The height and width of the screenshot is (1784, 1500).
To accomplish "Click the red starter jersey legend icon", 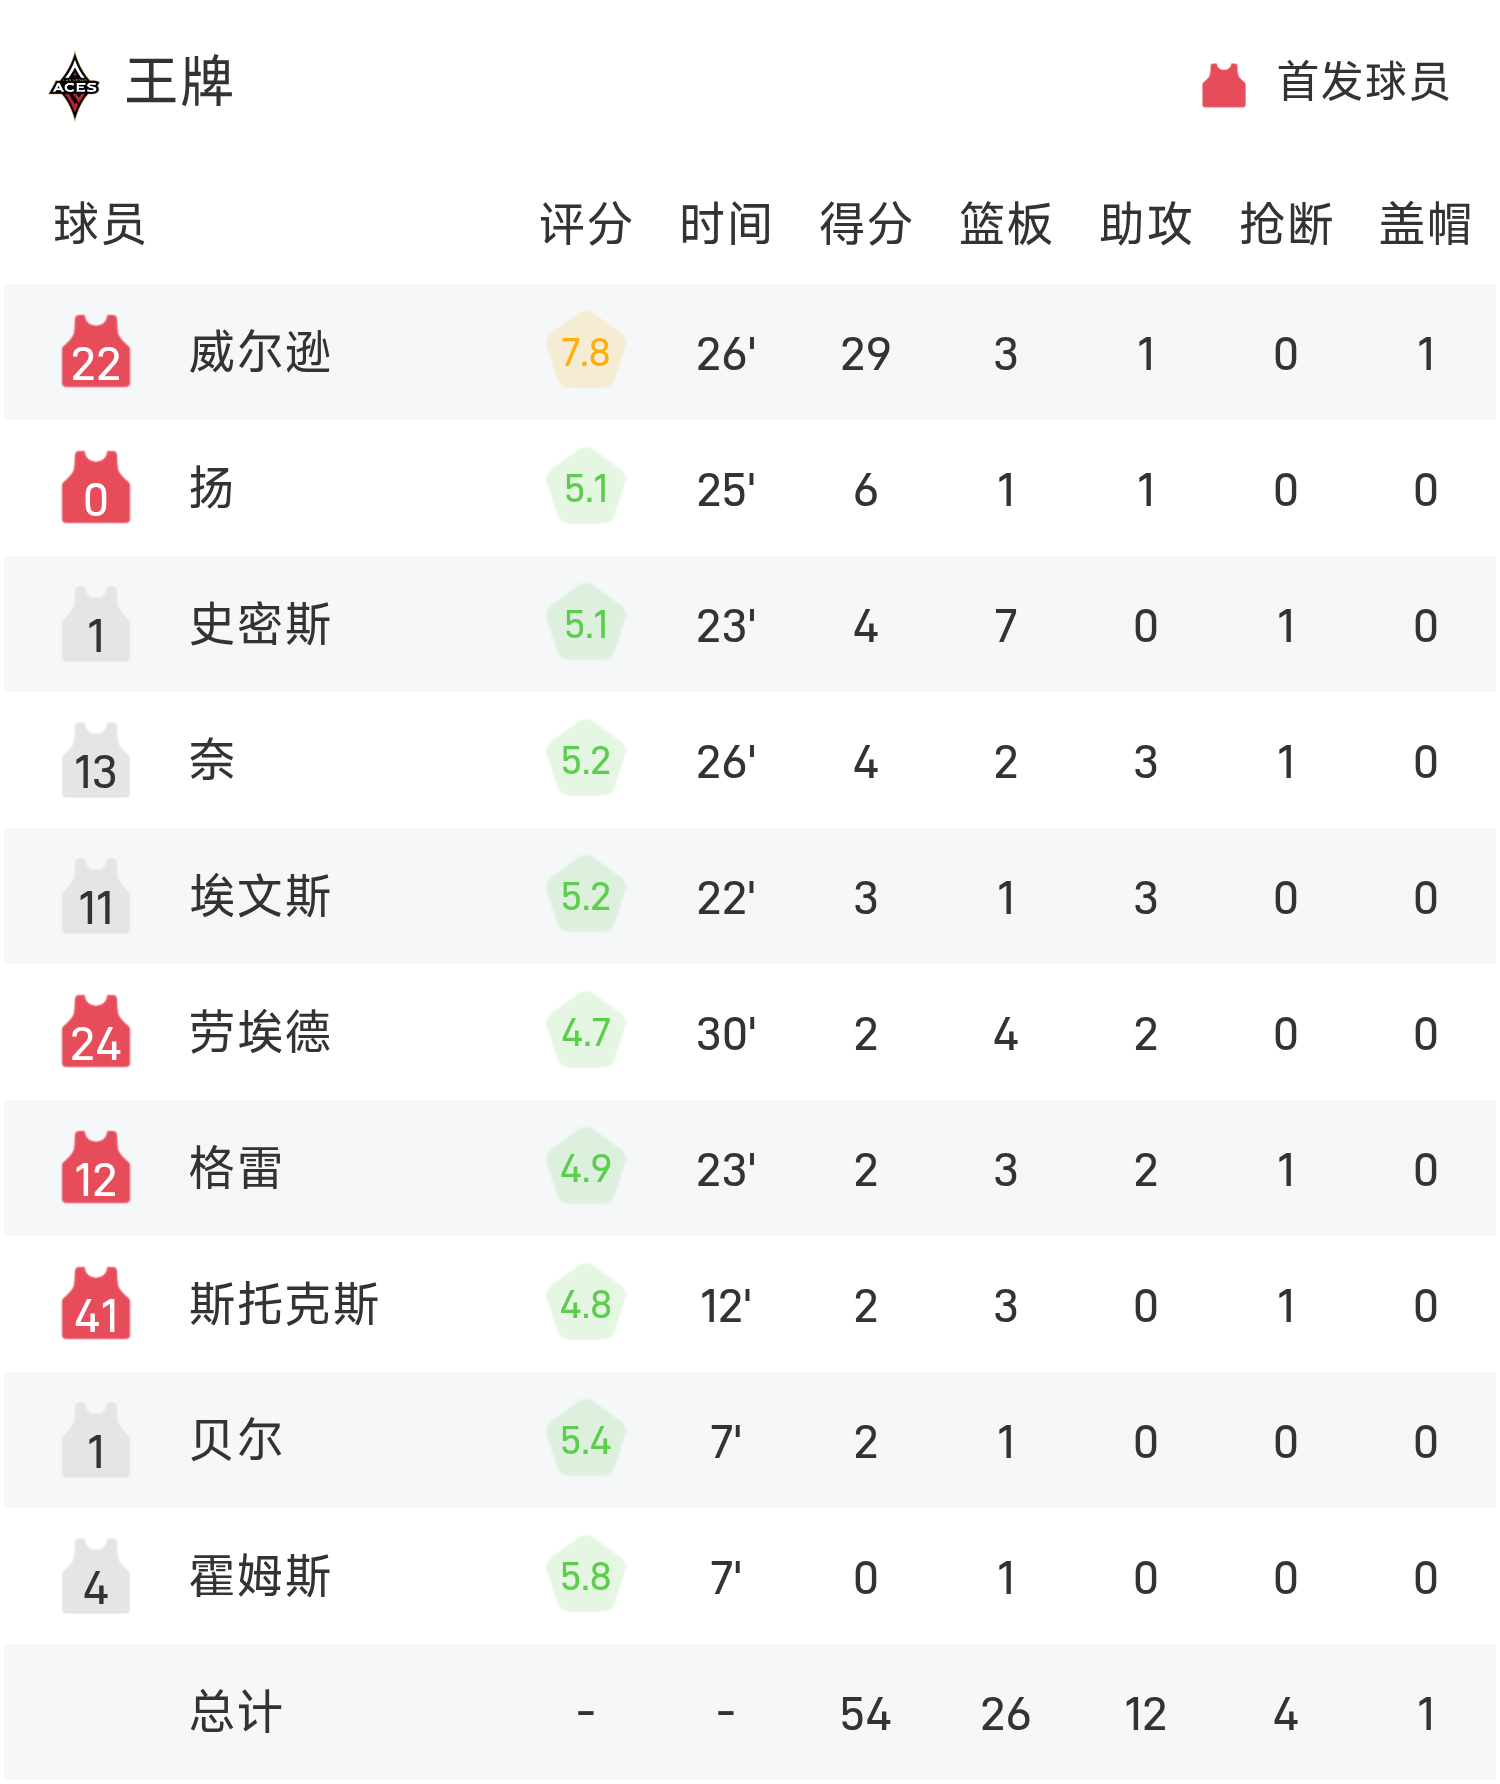I will point(1223,85).
